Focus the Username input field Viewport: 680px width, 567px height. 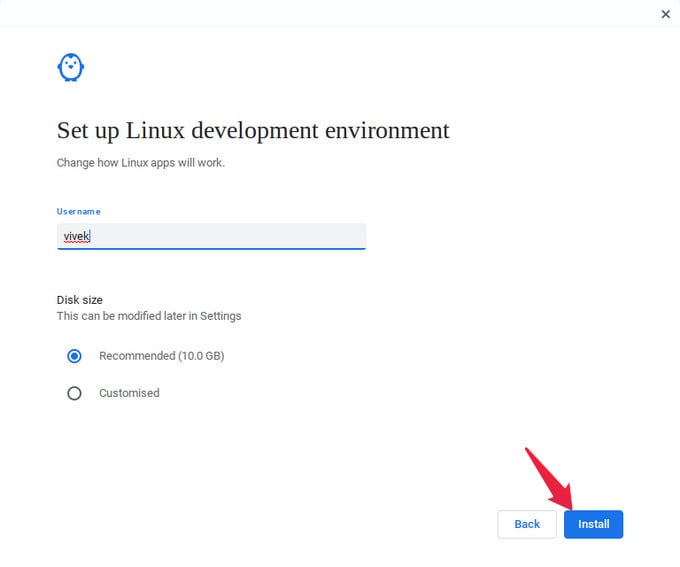pos(211,236)
